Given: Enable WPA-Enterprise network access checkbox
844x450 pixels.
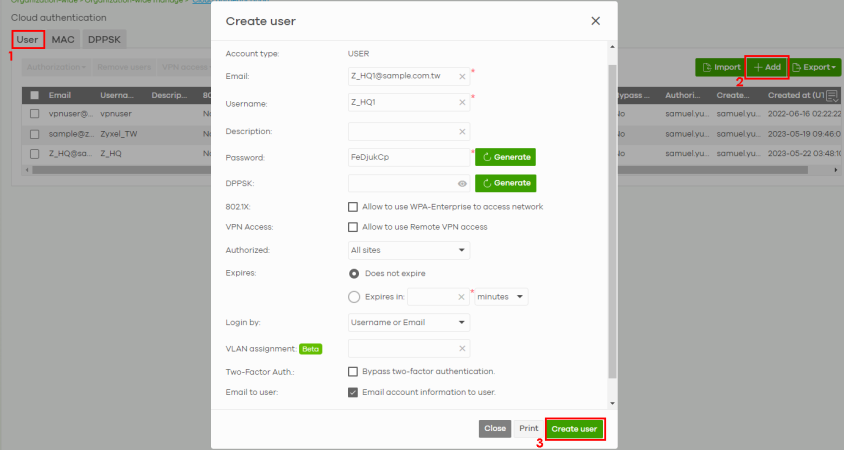Looking at the screenshot, I should coord(353,207).
